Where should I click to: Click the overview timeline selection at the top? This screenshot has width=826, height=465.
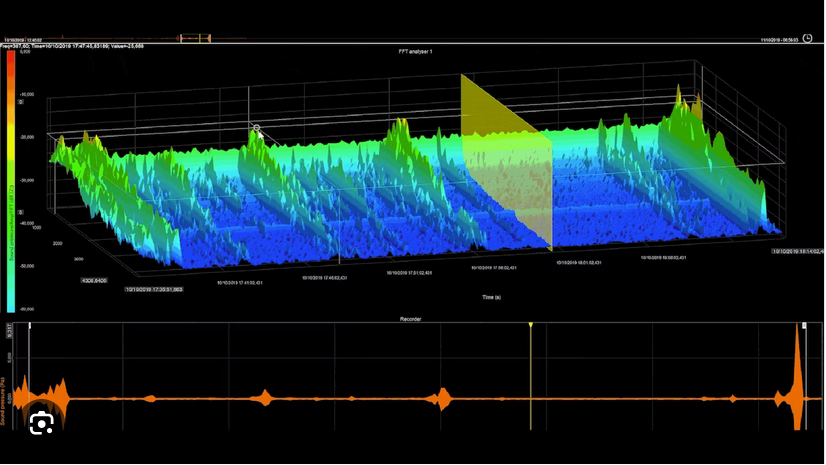195,38
